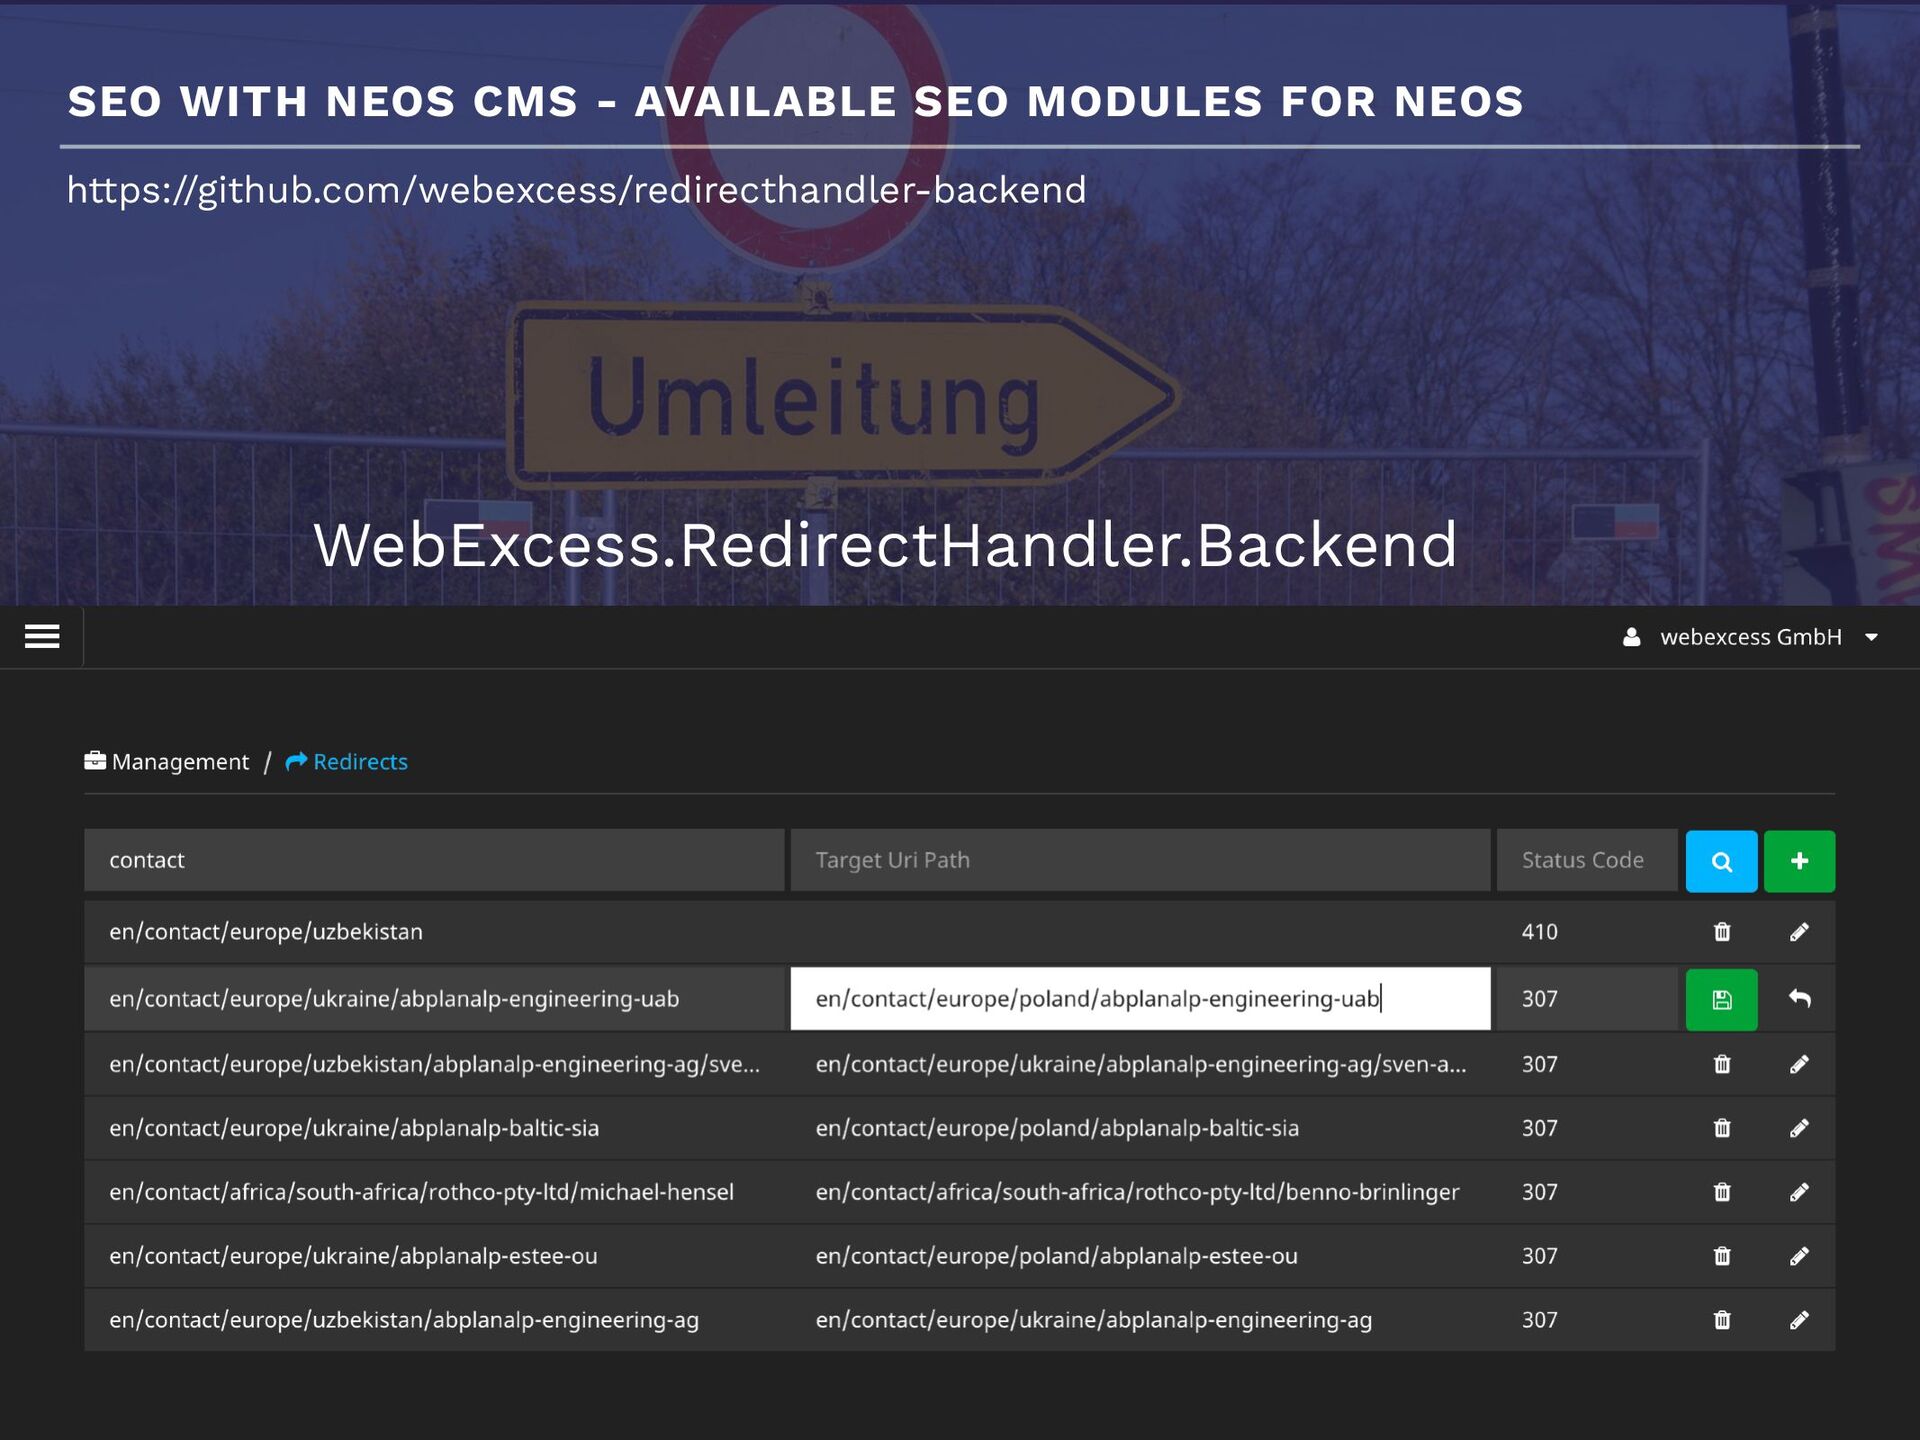This screenshot has width=1920, height=1440.
Task: Select target path ending in benno-brinlinger
Action: (x=1137, y=1192)
